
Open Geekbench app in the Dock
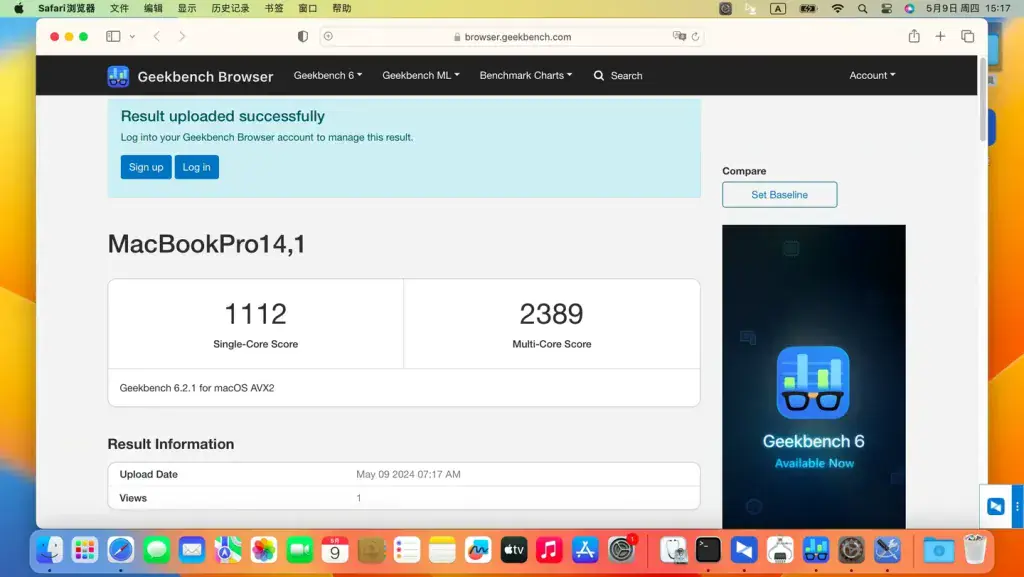816,550
